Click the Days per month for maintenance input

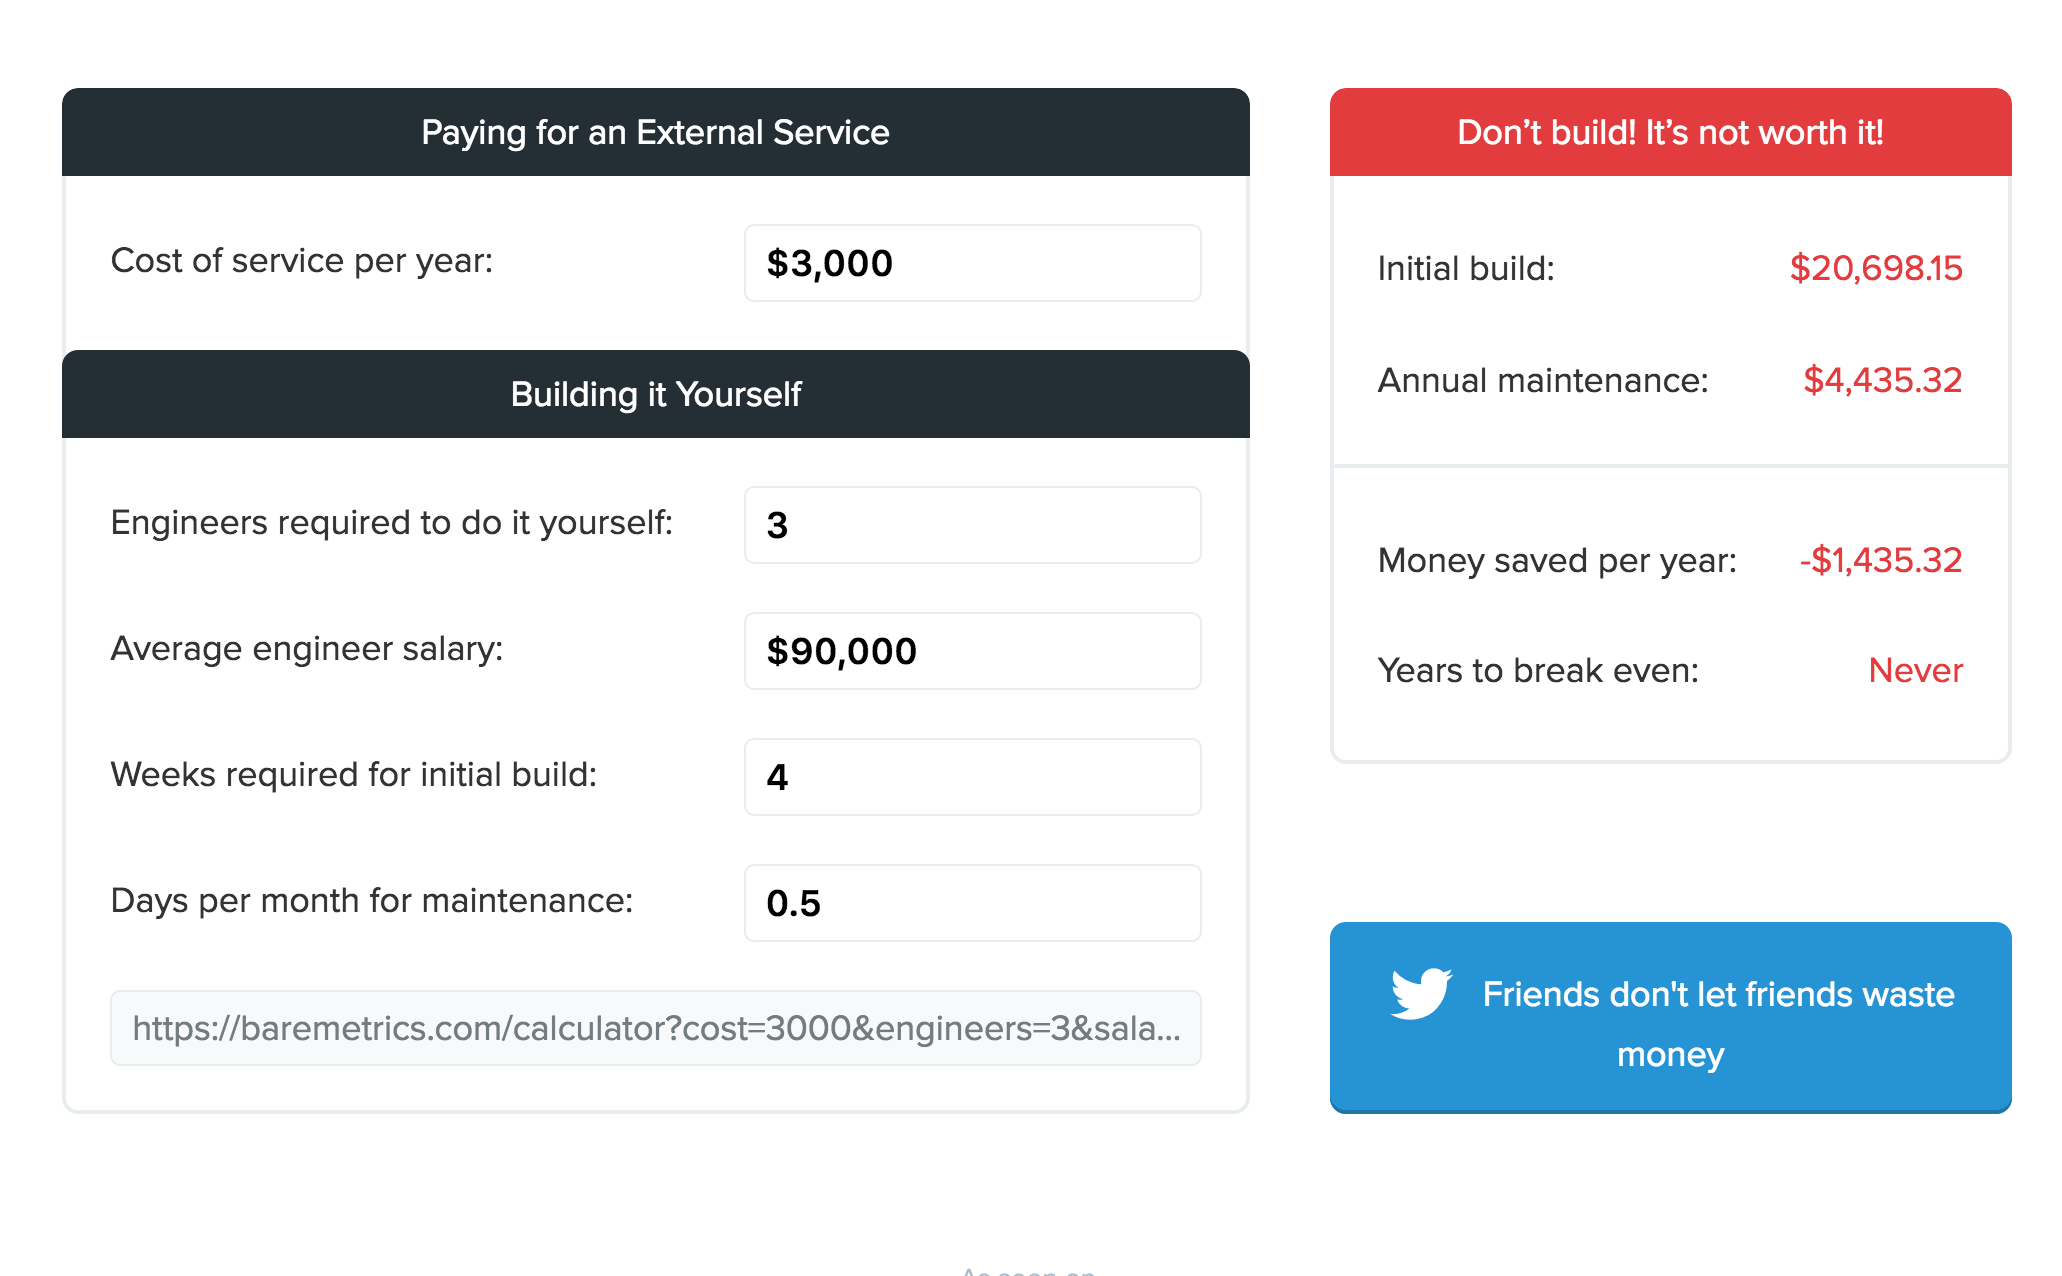point(972,903)
